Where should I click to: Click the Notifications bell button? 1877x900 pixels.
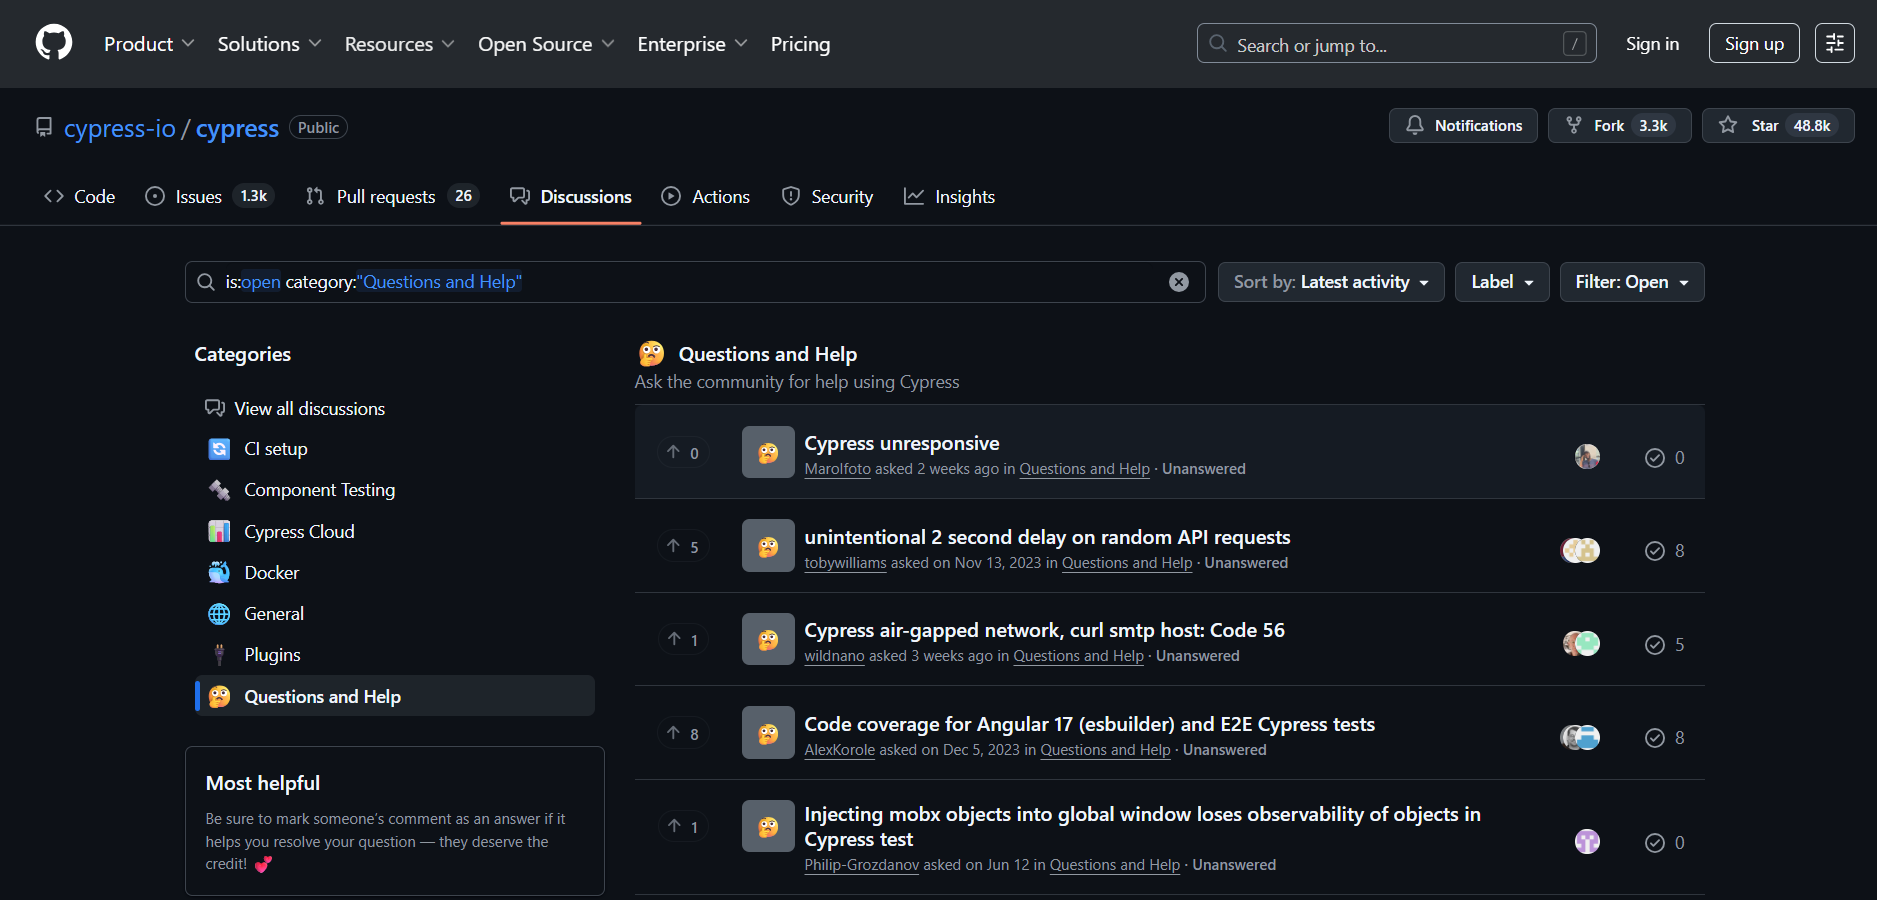(x=1463, y=126)
